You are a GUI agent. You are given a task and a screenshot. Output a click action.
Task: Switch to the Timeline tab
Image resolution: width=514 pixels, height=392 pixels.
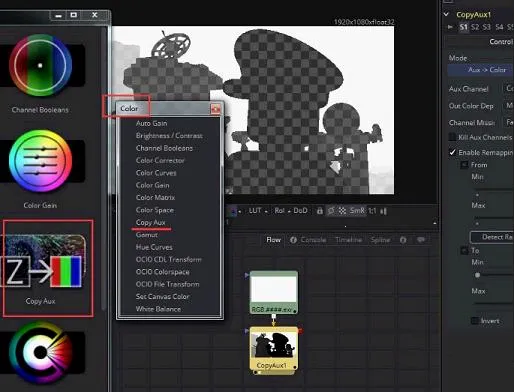tap(348, 240)
